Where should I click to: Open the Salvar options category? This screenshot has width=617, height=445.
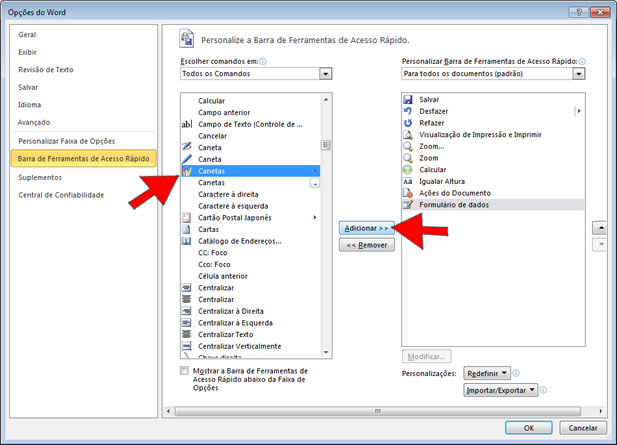click(28, 87)
